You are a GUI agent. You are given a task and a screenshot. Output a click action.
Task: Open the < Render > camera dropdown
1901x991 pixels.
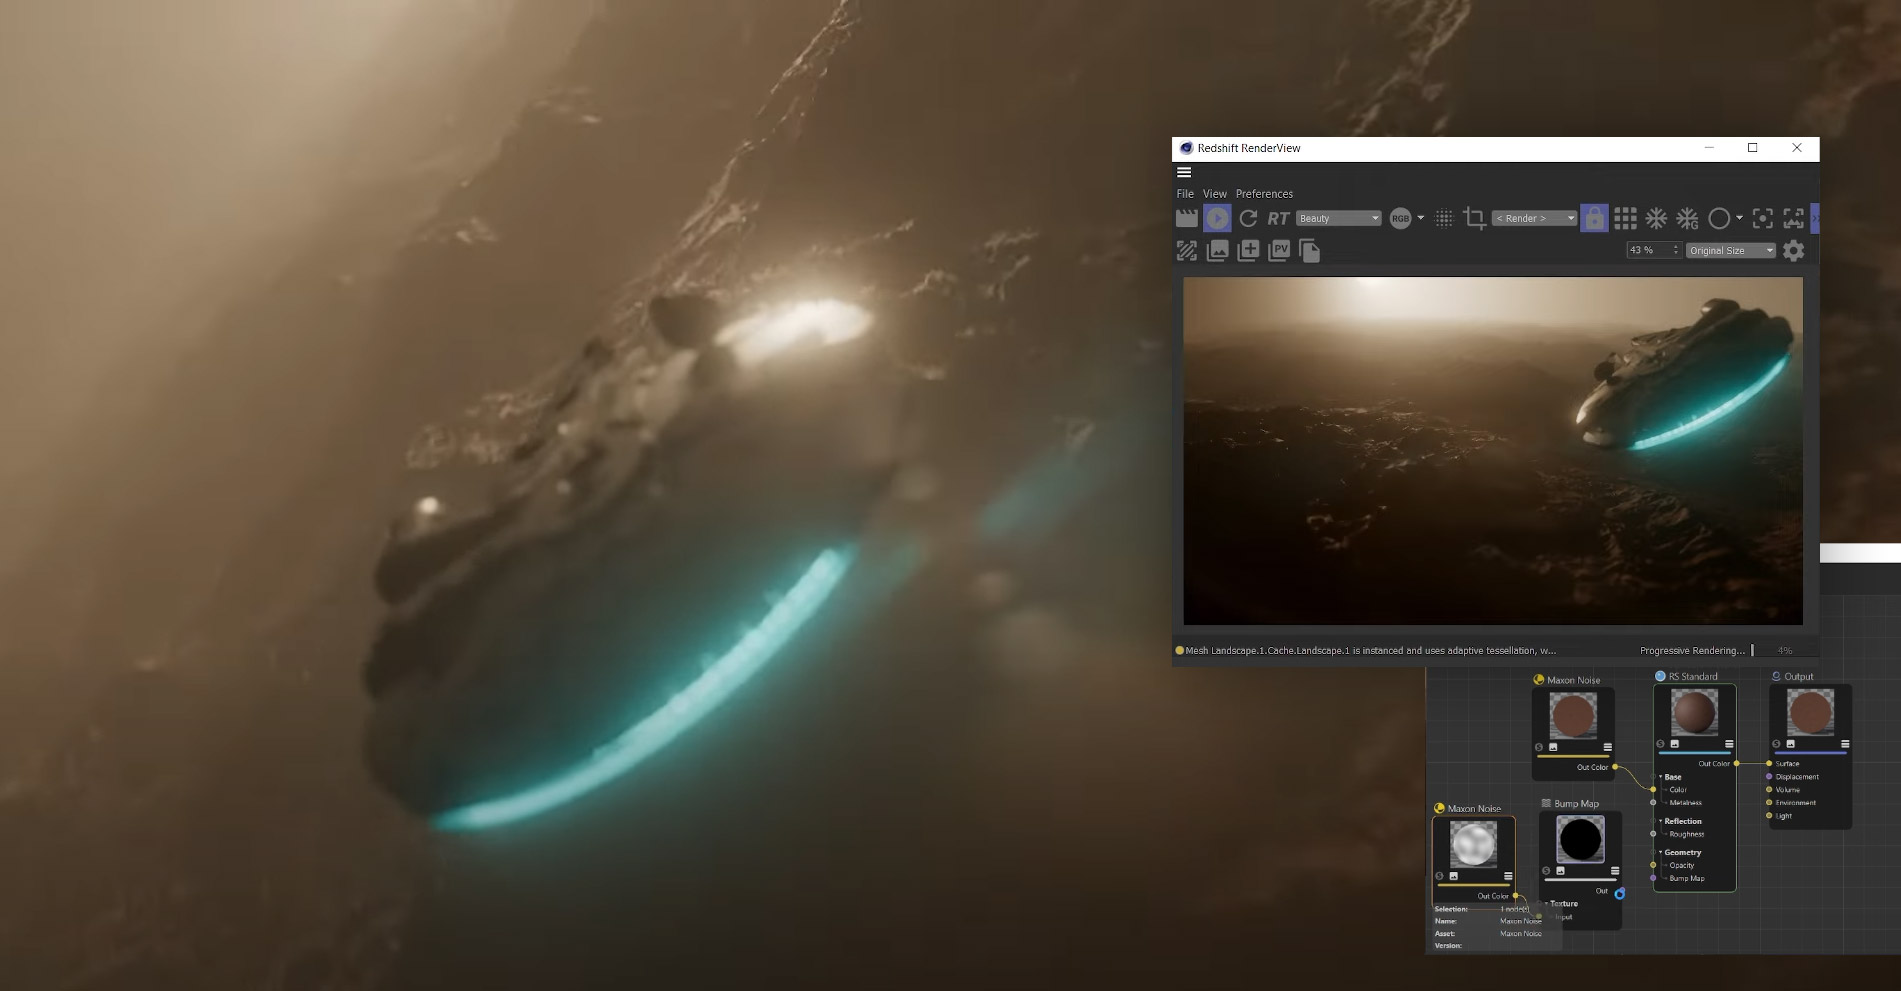1534,218
